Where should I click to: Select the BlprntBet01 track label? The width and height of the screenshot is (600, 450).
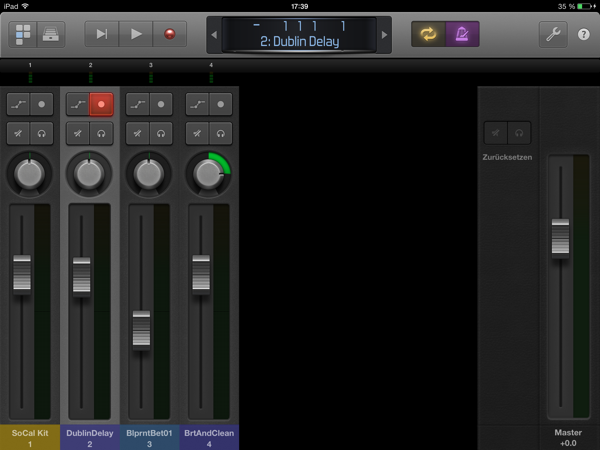click(x=151, y=437)
